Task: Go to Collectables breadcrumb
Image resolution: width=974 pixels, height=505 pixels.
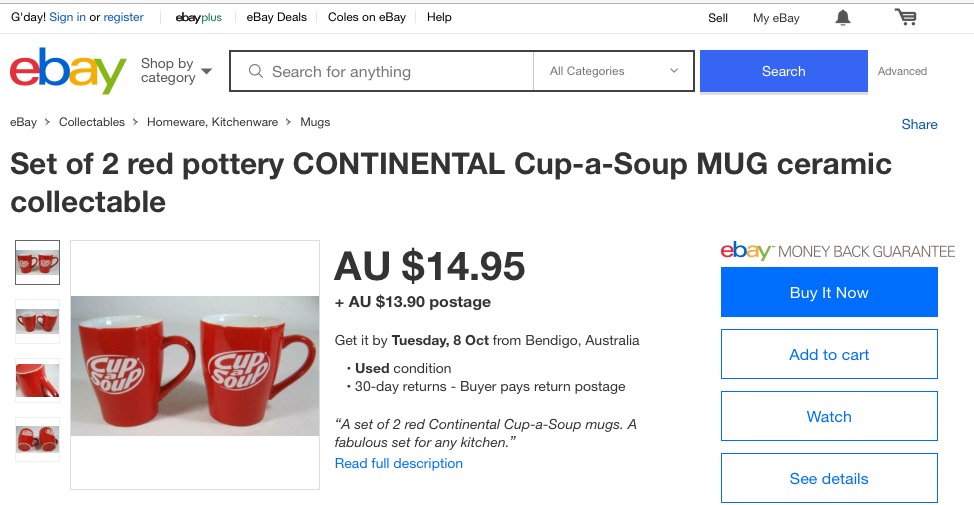Action: 92,122
